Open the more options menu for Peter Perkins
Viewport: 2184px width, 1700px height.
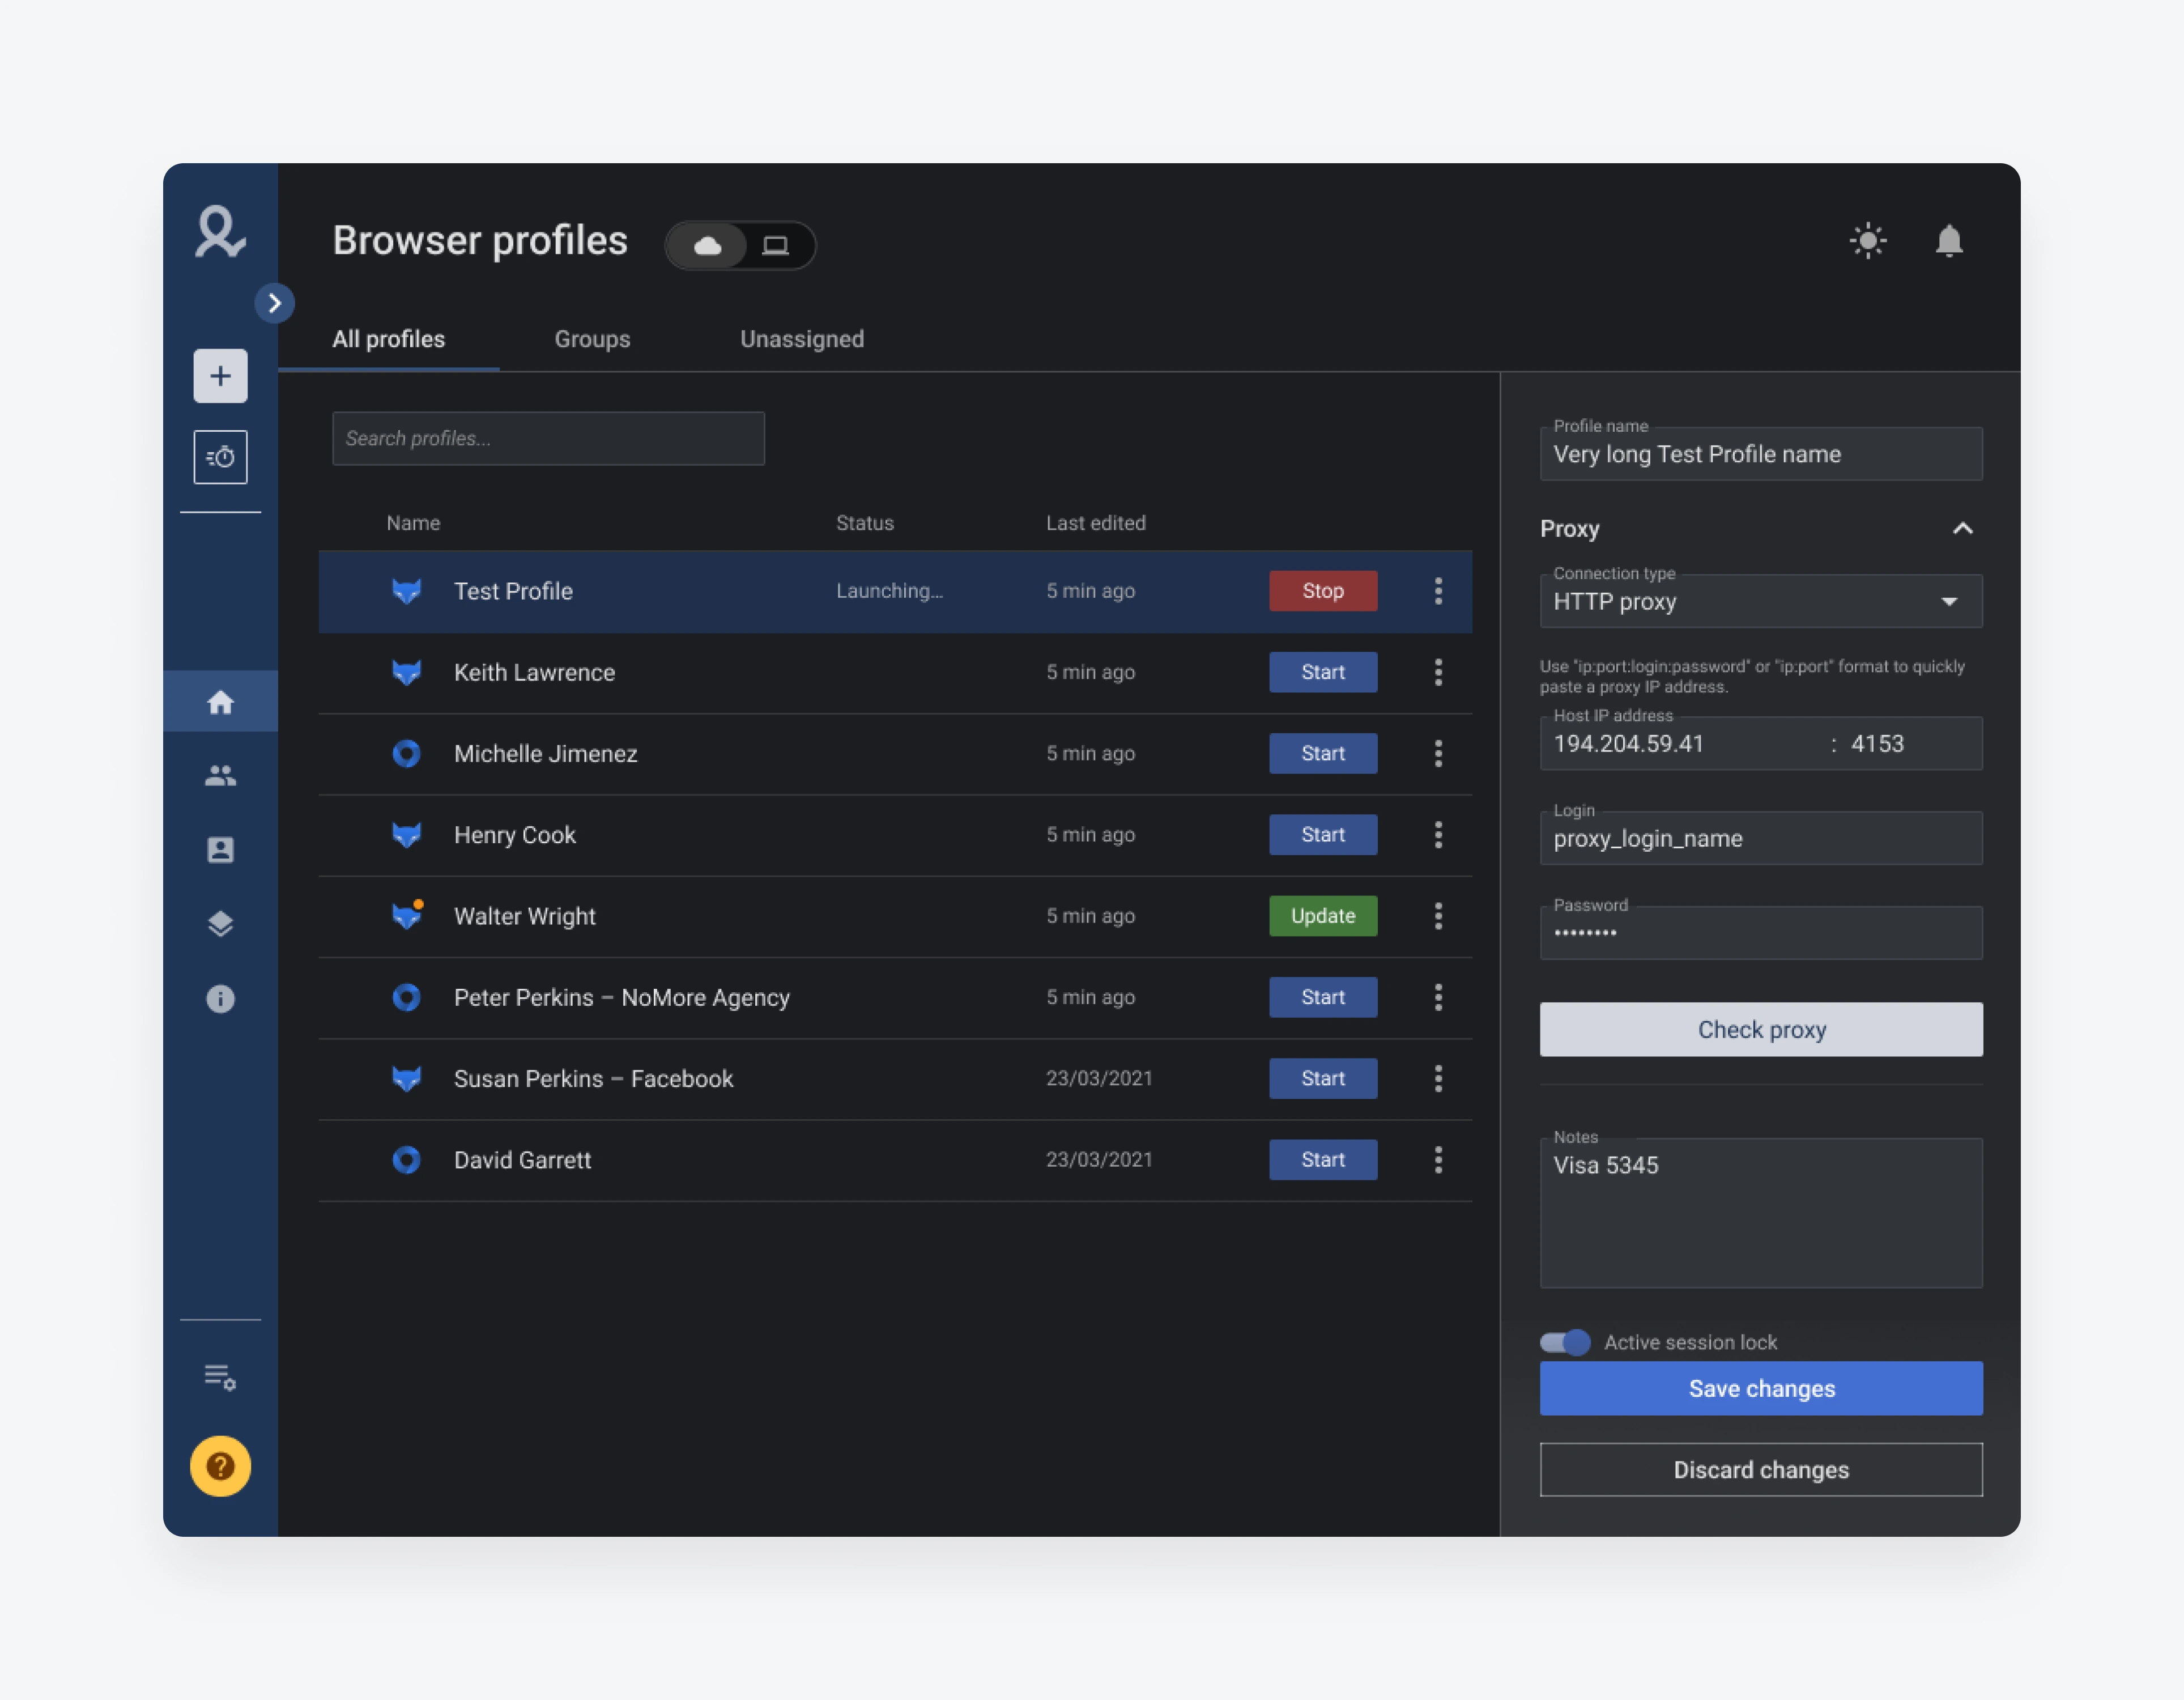tap(1438, 997)
